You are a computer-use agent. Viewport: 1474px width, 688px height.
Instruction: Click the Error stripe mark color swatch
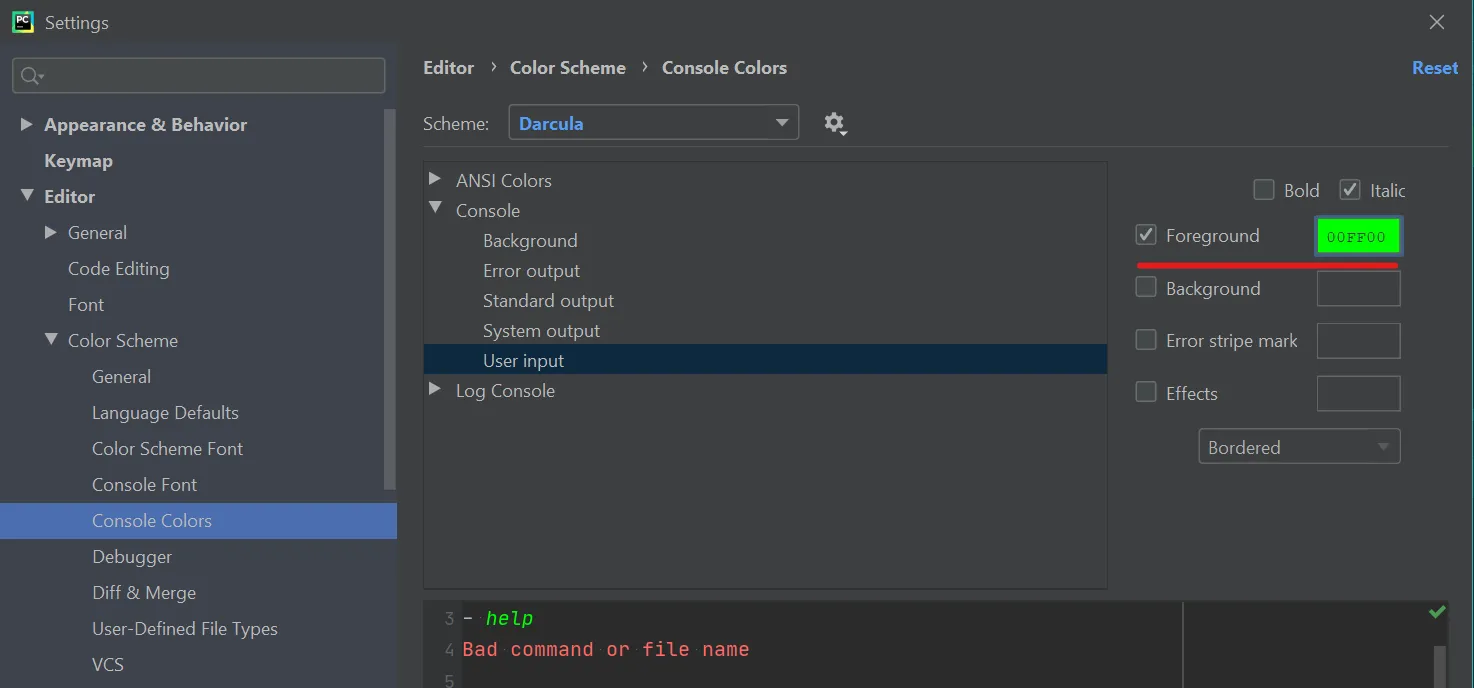click(x=1358, y=341)
